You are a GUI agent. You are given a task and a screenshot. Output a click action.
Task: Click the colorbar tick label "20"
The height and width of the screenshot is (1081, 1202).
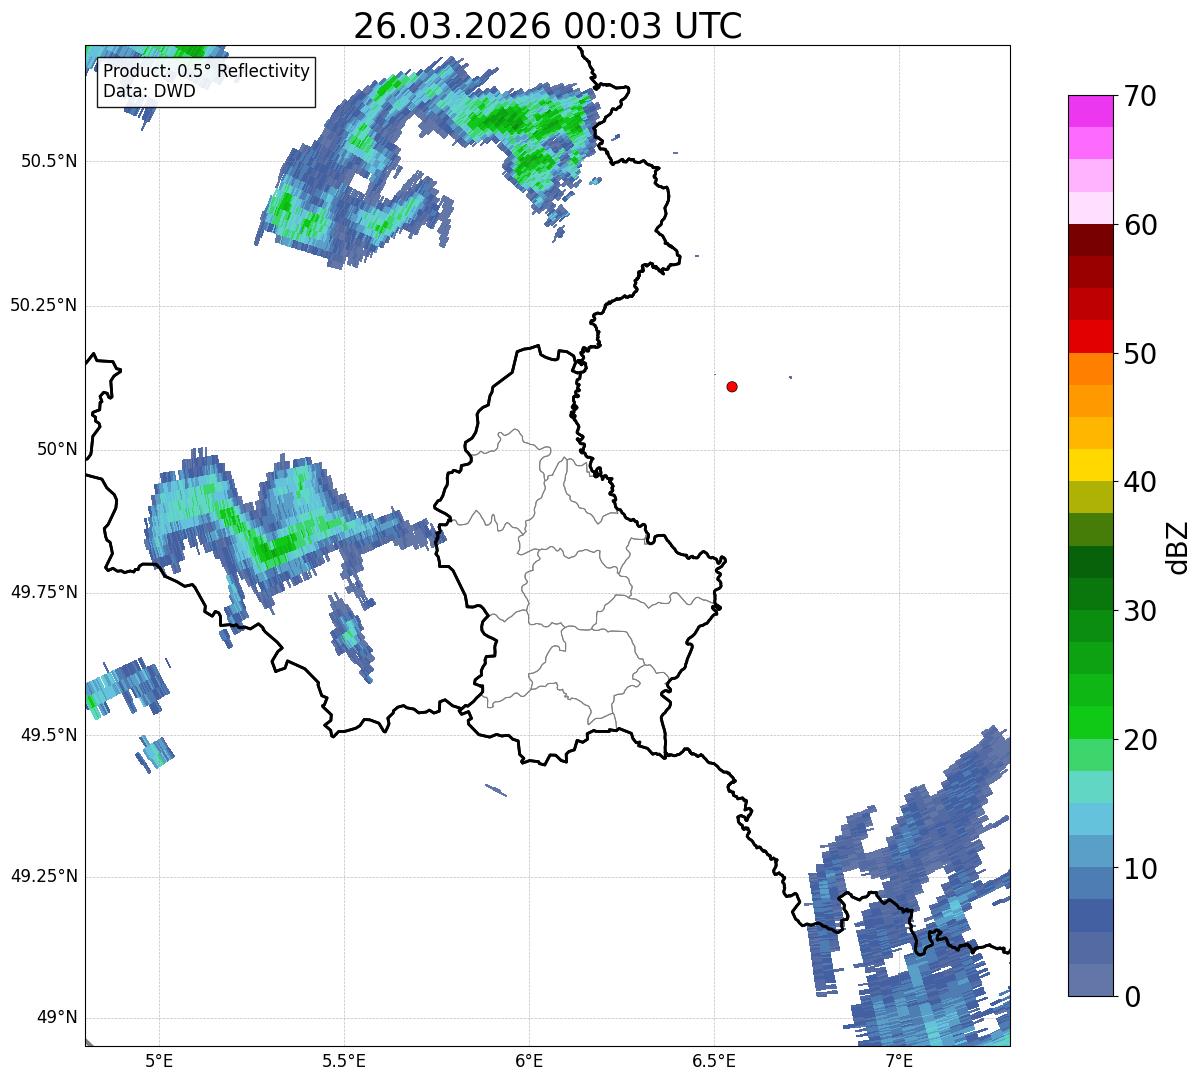point(1141,740)
